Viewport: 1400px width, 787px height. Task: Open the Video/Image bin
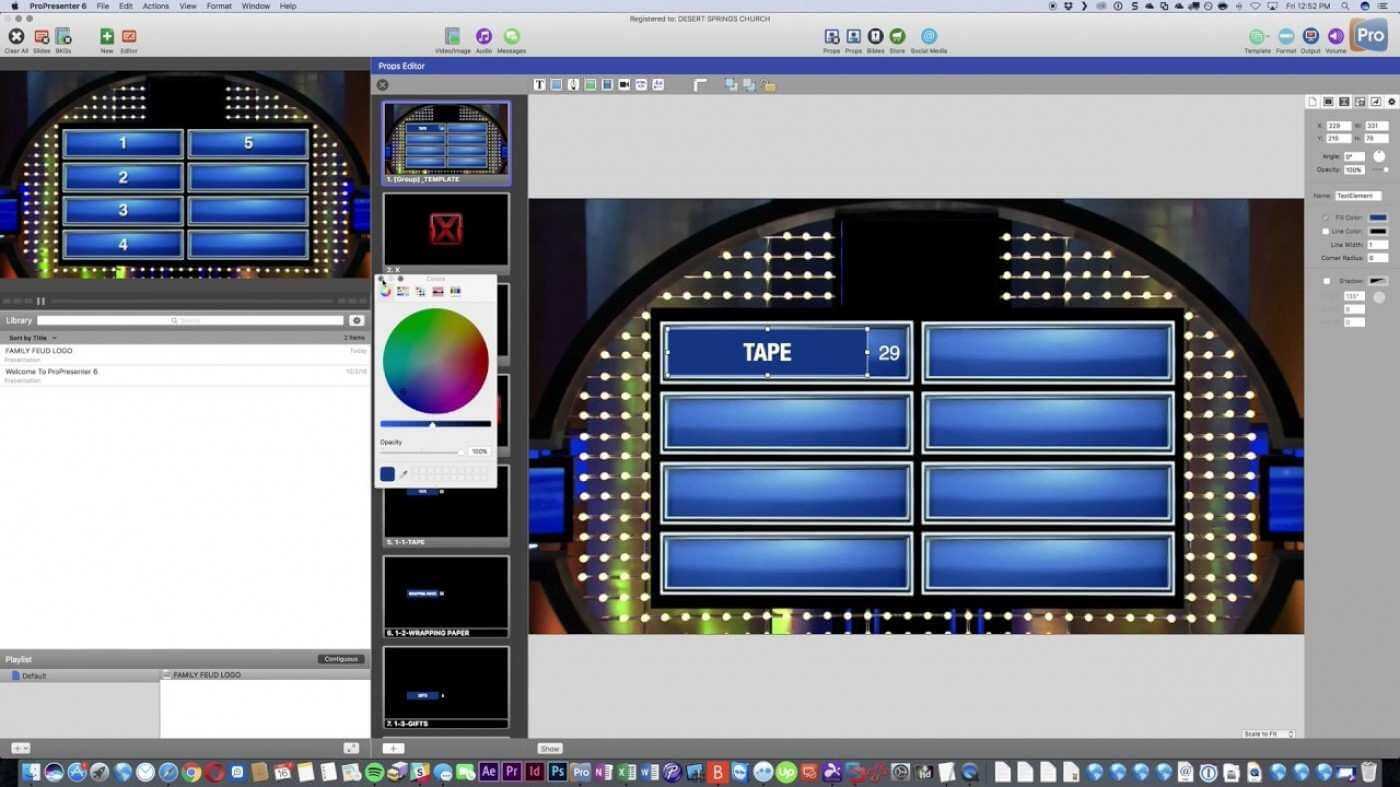click(x=452, y=37)
